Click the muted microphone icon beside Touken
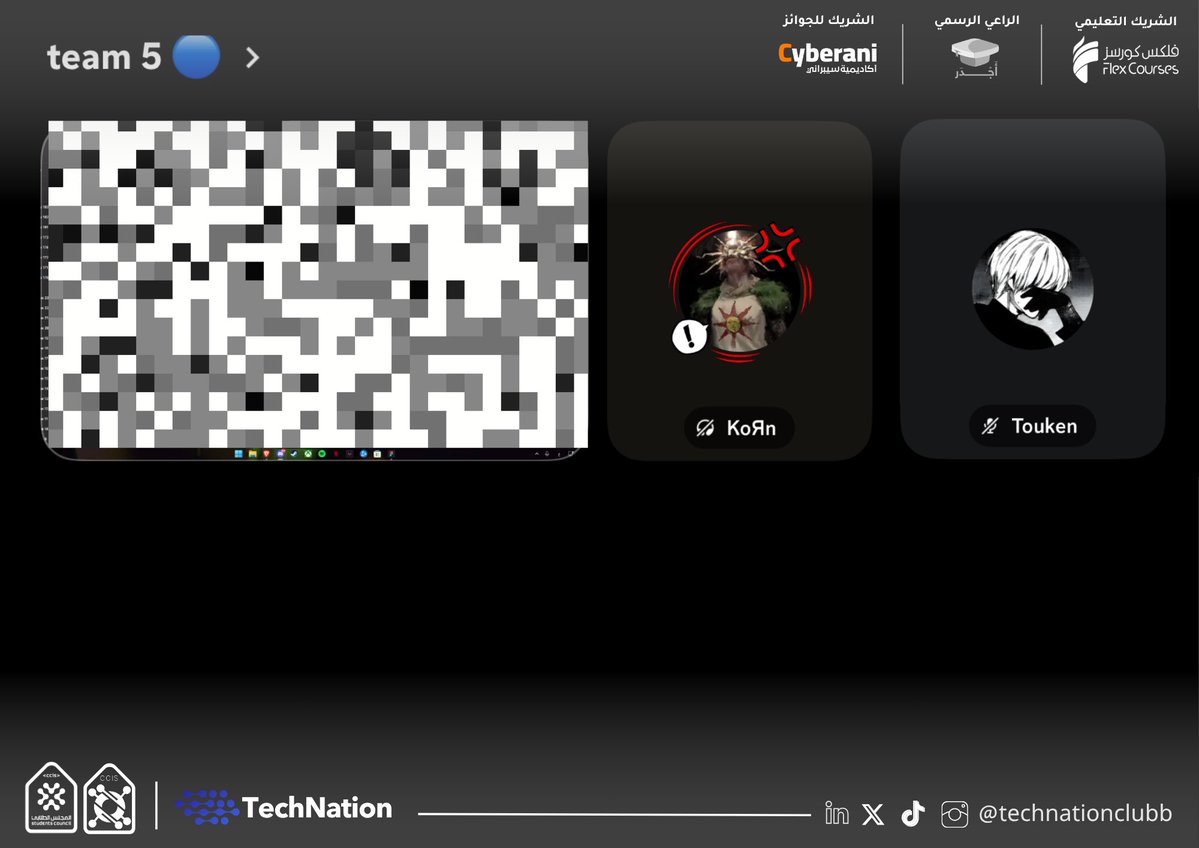 [990, 426]
